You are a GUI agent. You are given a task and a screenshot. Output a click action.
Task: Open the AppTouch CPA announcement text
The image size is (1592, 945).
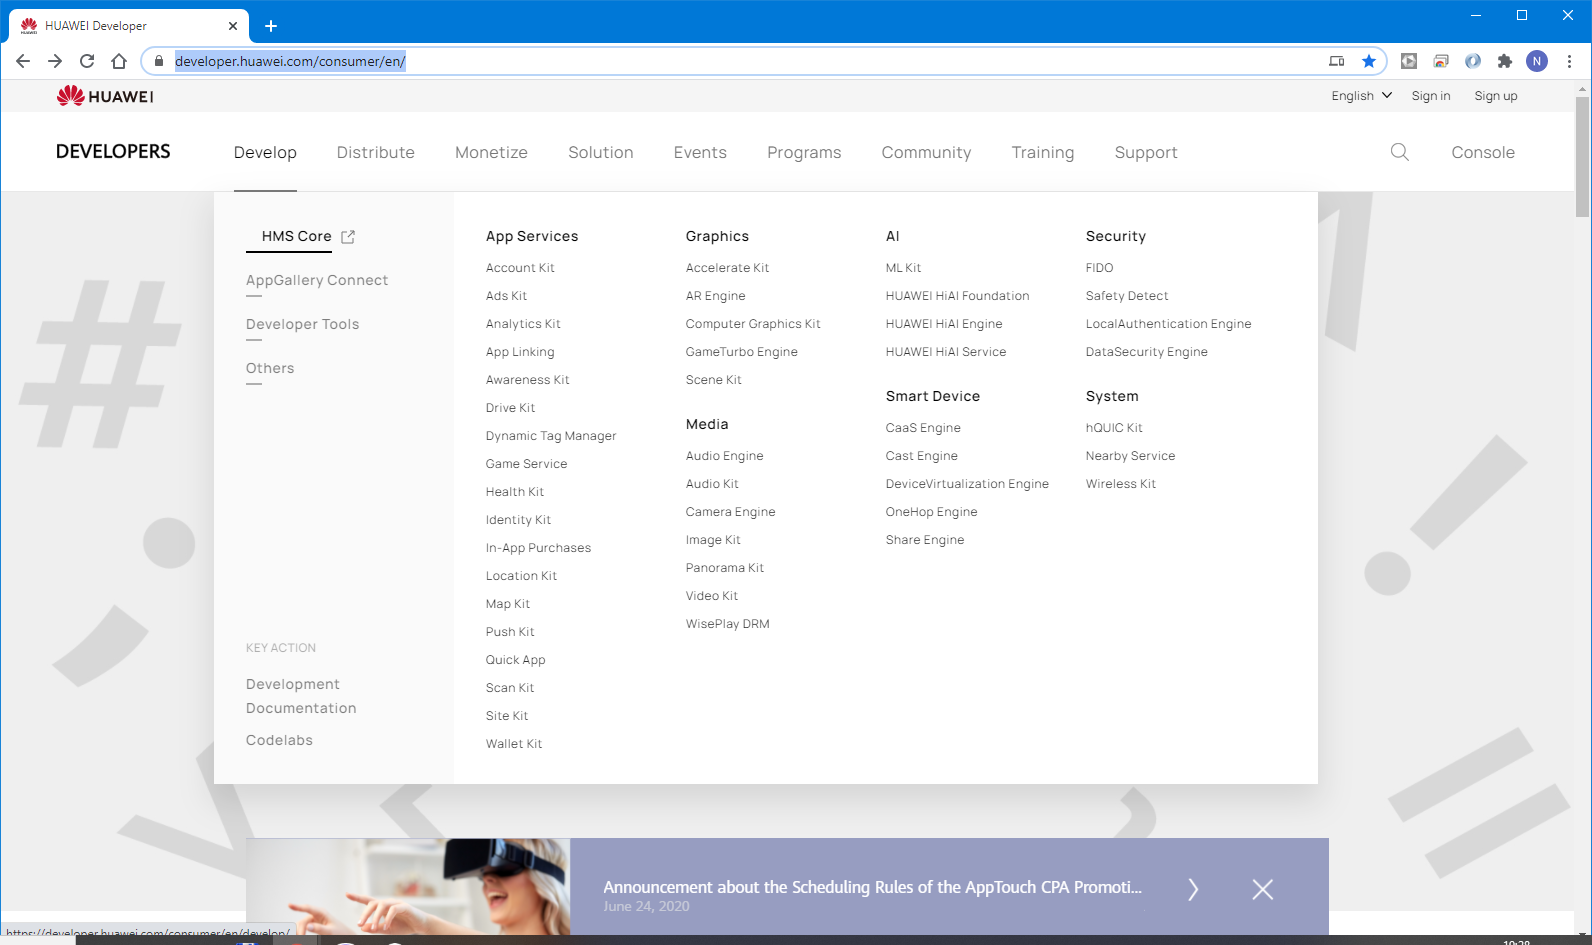click(x=872, y=887)
